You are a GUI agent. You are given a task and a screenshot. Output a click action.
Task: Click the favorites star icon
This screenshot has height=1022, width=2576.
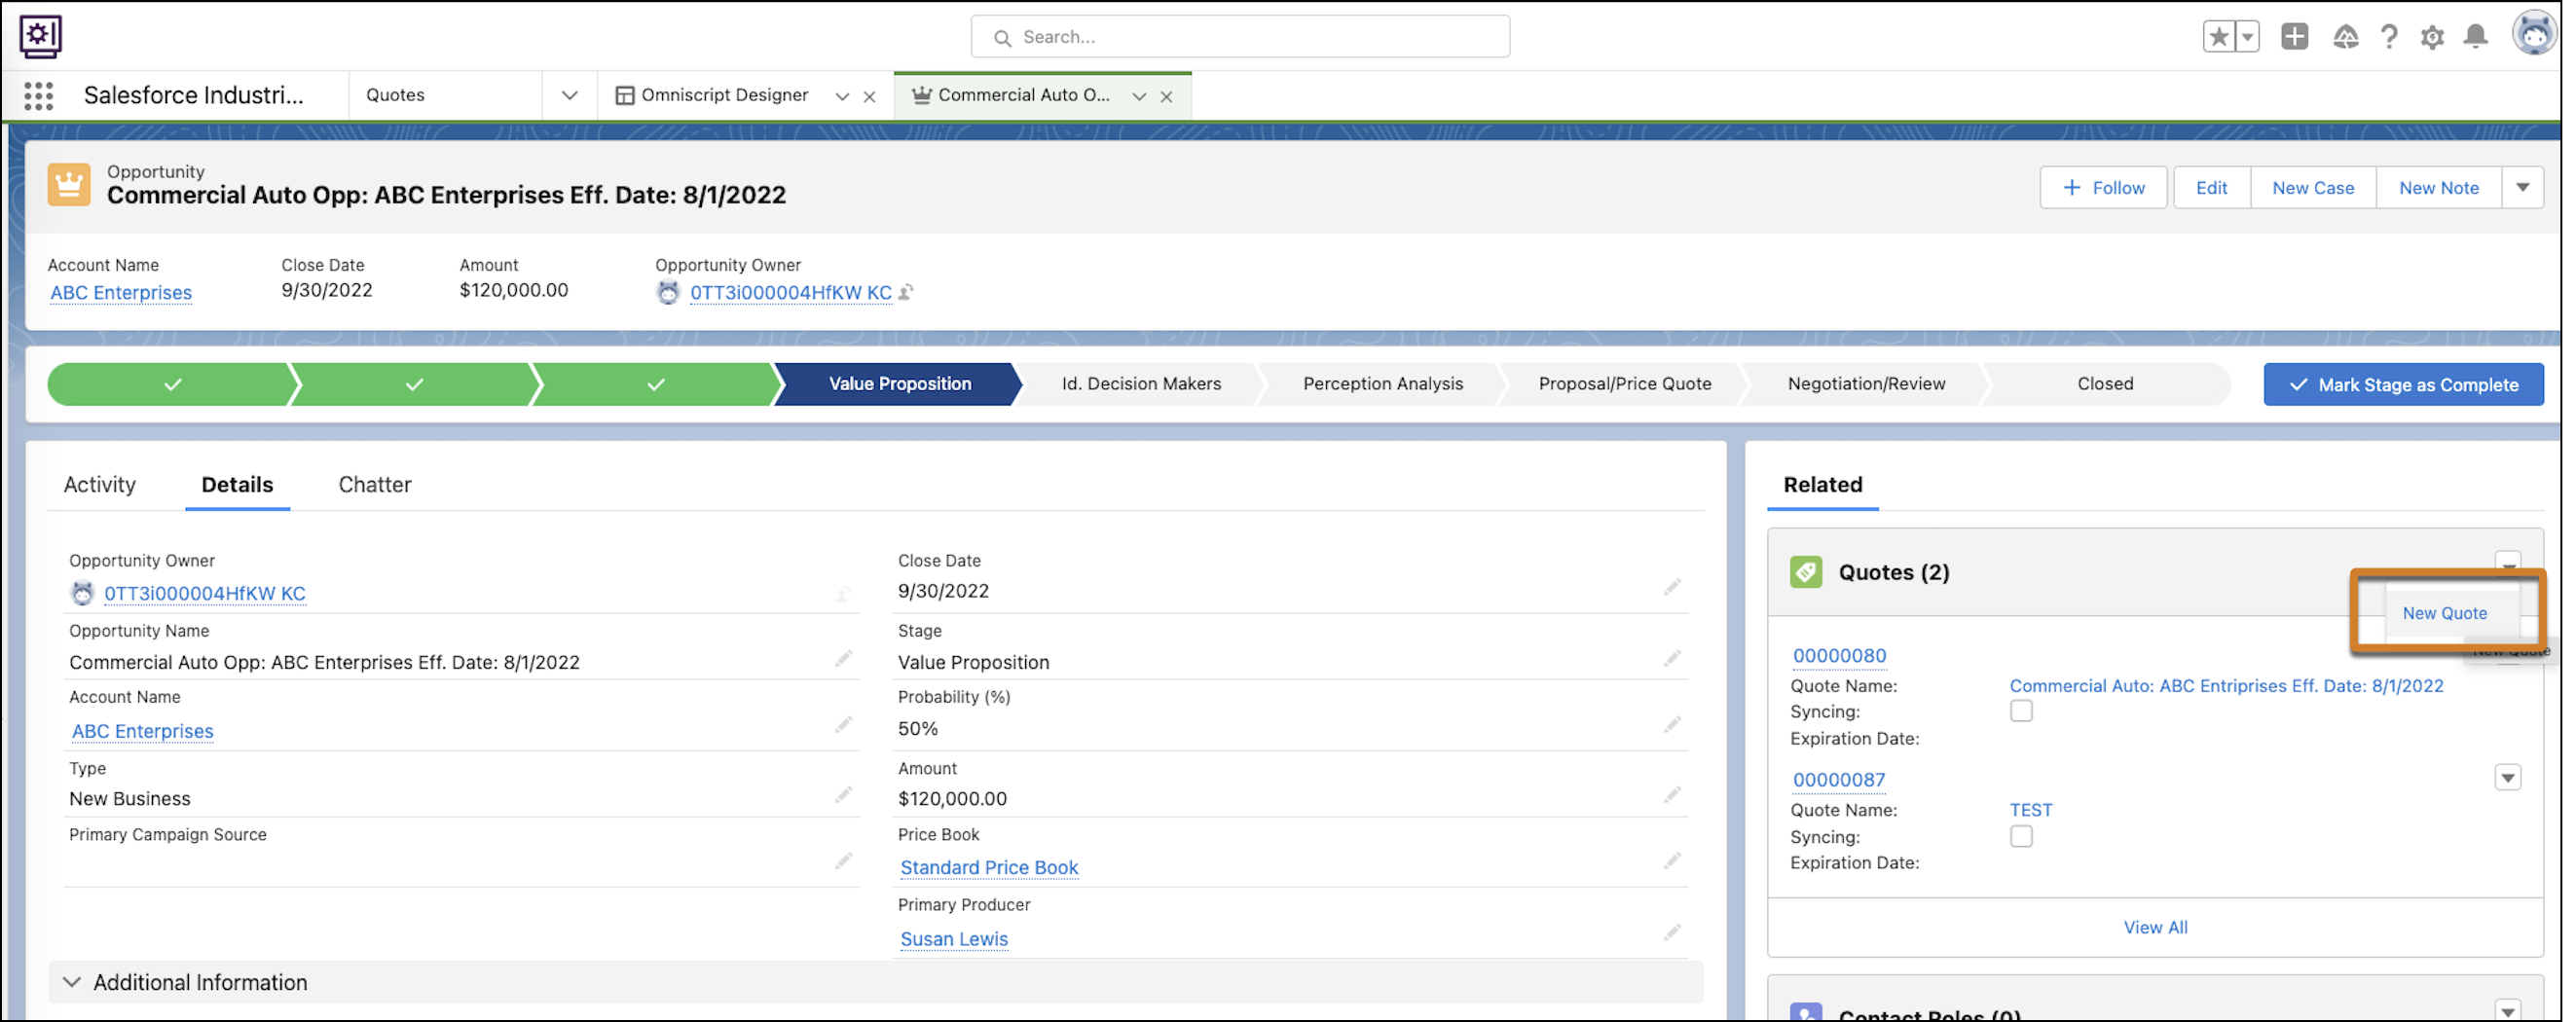pos(2218,37)
